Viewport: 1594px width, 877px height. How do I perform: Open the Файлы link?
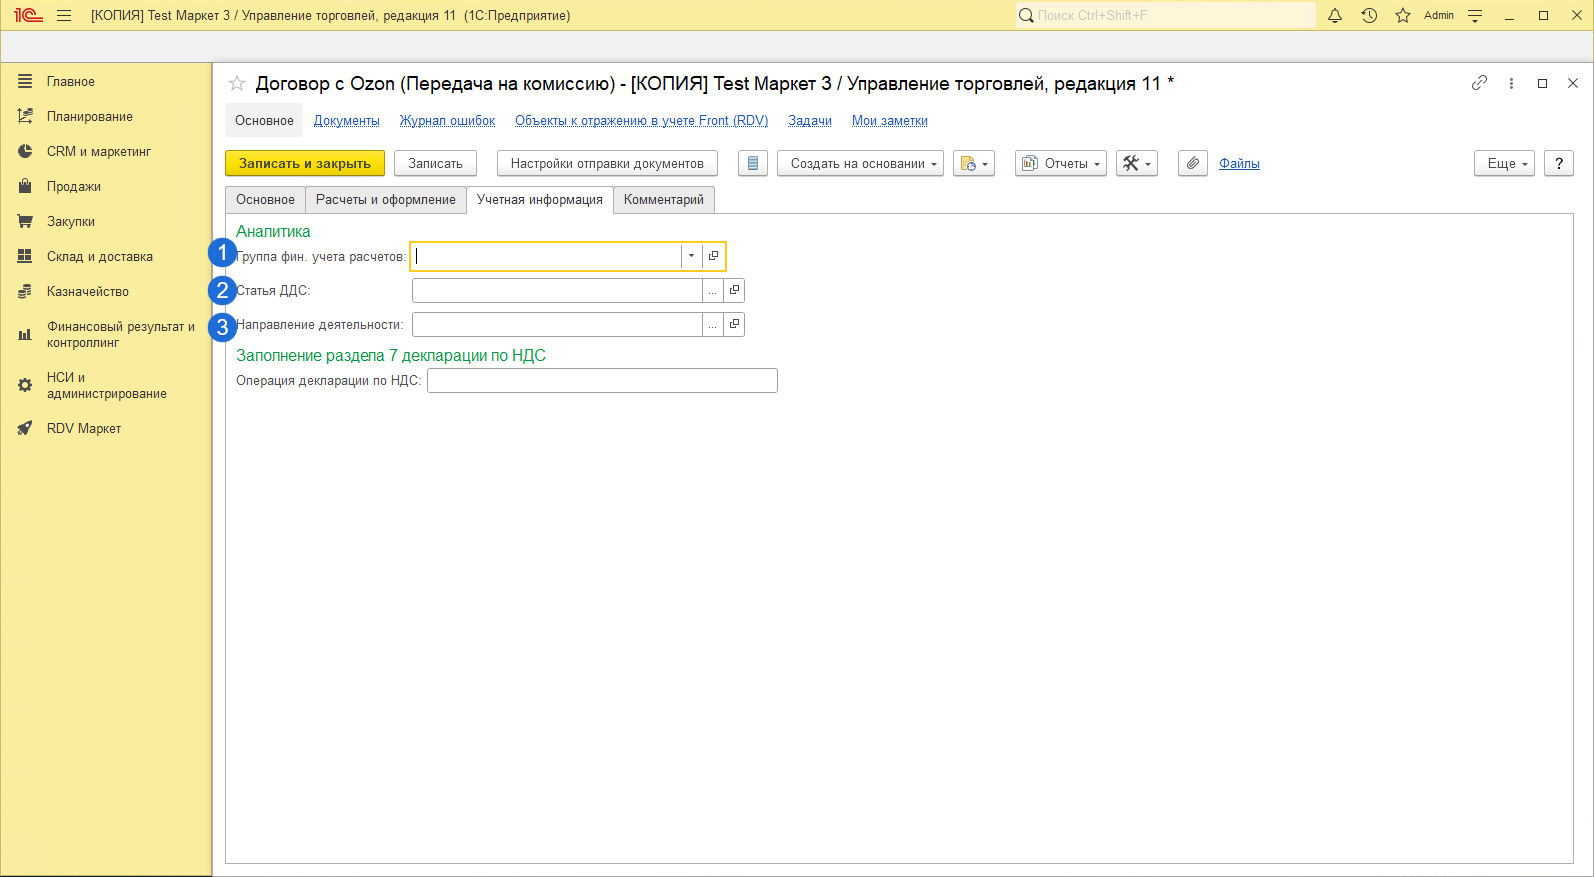click(x=1239, y=164)
